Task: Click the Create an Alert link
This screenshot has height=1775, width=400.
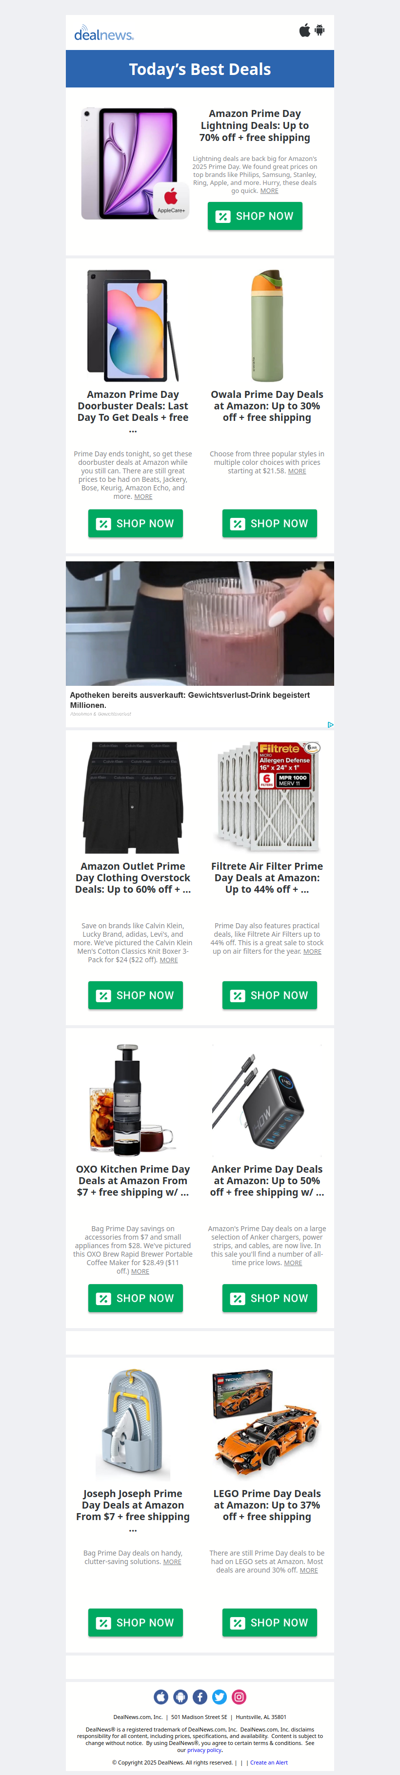Action: pyautogui.click(x=269, y=1762)
